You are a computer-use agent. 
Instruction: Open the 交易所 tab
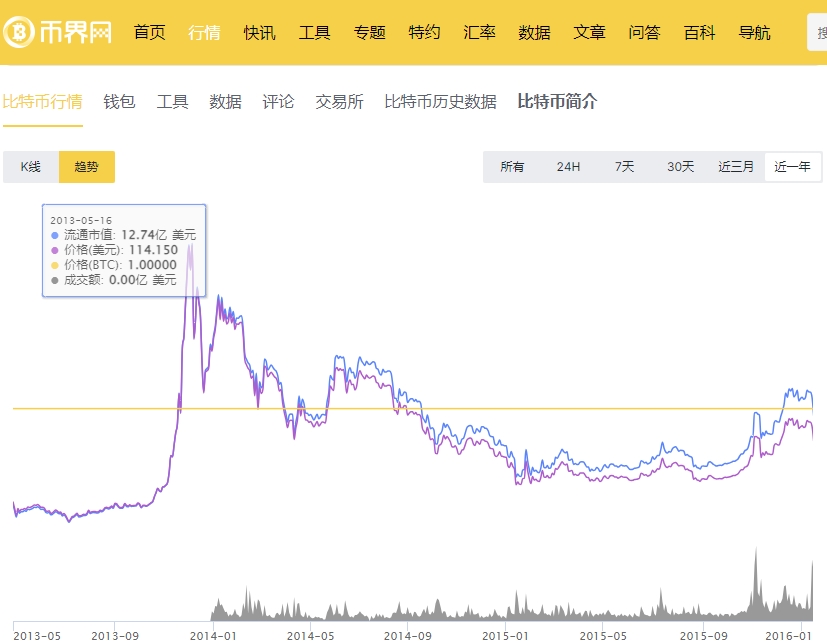pyautogui.click(x=339, y=101)
